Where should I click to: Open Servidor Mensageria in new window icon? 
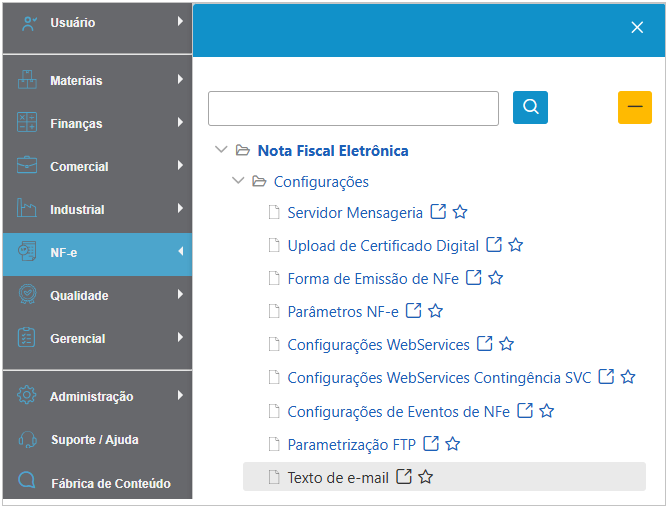(438, 212)
